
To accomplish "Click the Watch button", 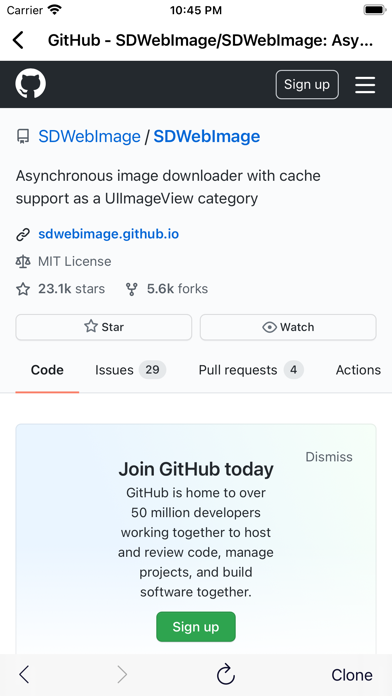I will click(x=288, y=327).
